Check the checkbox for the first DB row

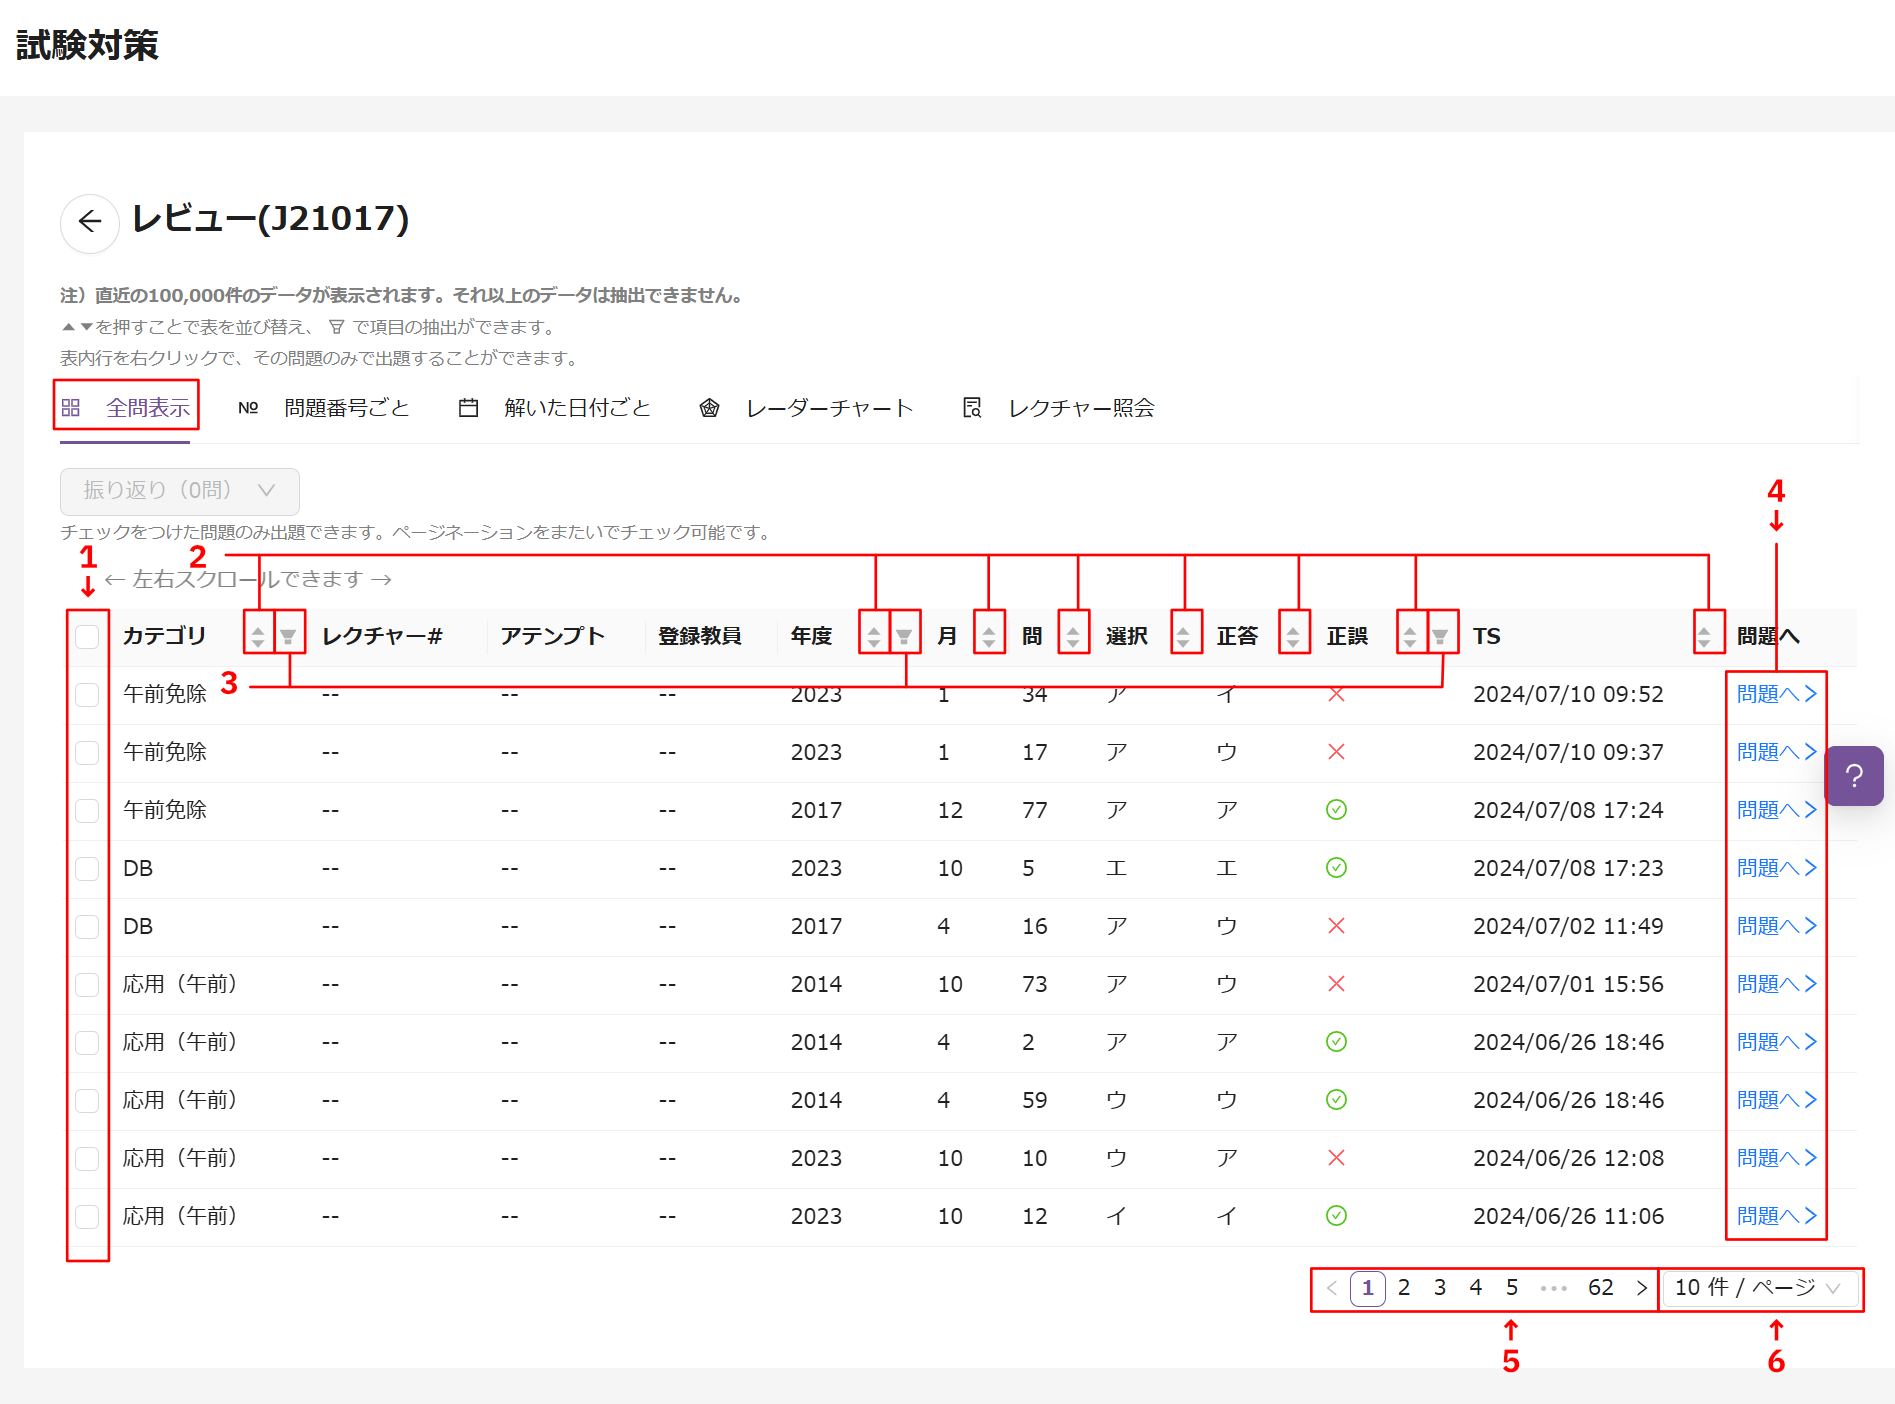pyautogui.click(x=88, y=868)
